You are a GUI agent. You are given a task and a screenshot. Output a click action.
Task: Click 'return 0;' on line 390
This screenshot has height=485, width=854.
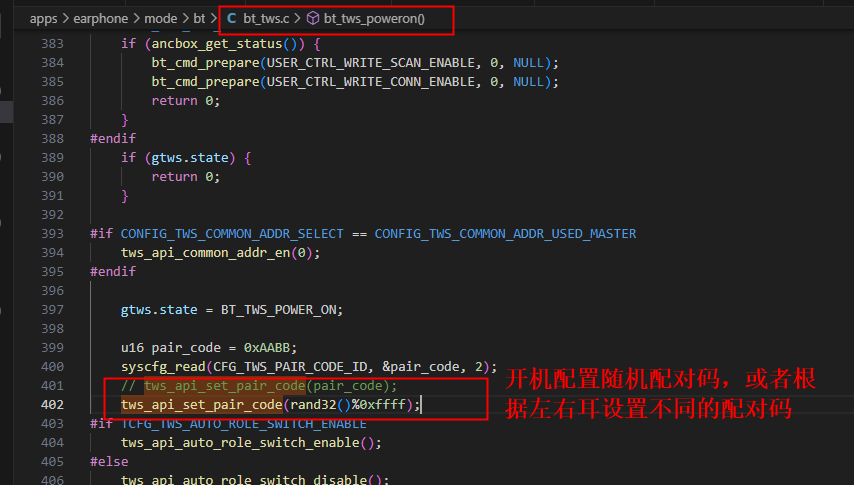(x=186, y=177)
